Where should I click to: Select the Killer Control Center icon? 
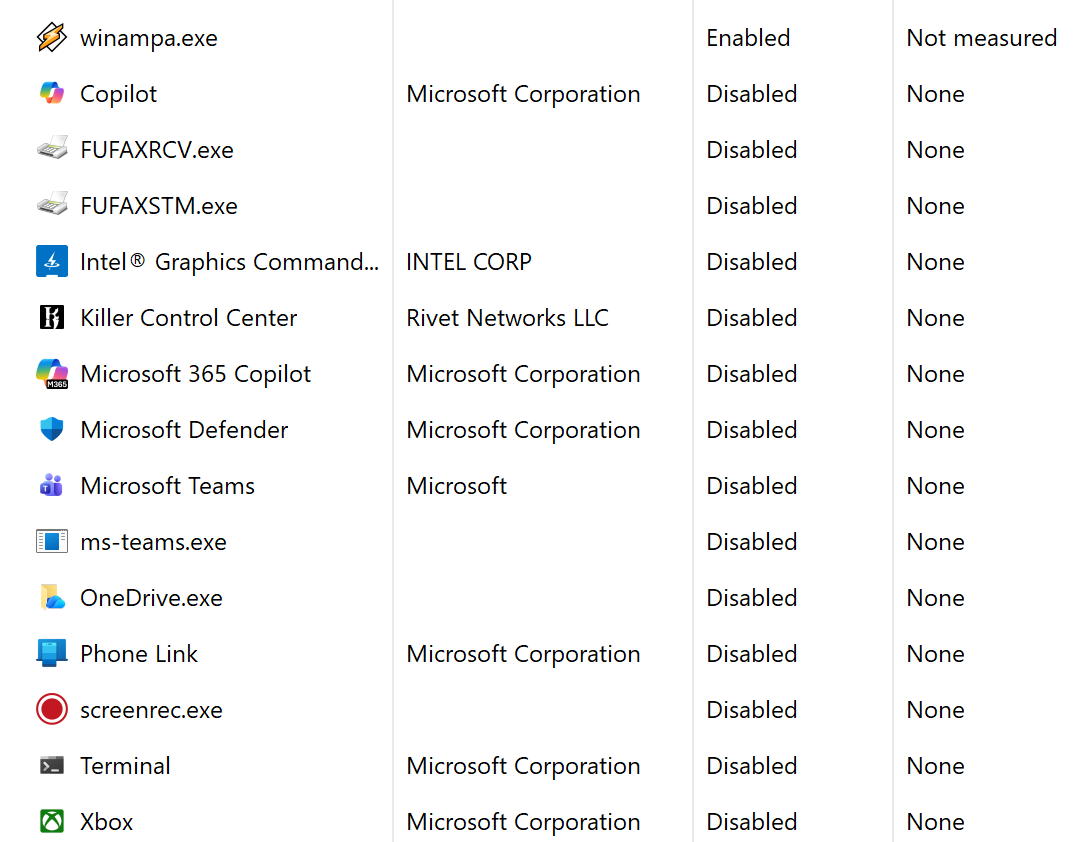51,318
